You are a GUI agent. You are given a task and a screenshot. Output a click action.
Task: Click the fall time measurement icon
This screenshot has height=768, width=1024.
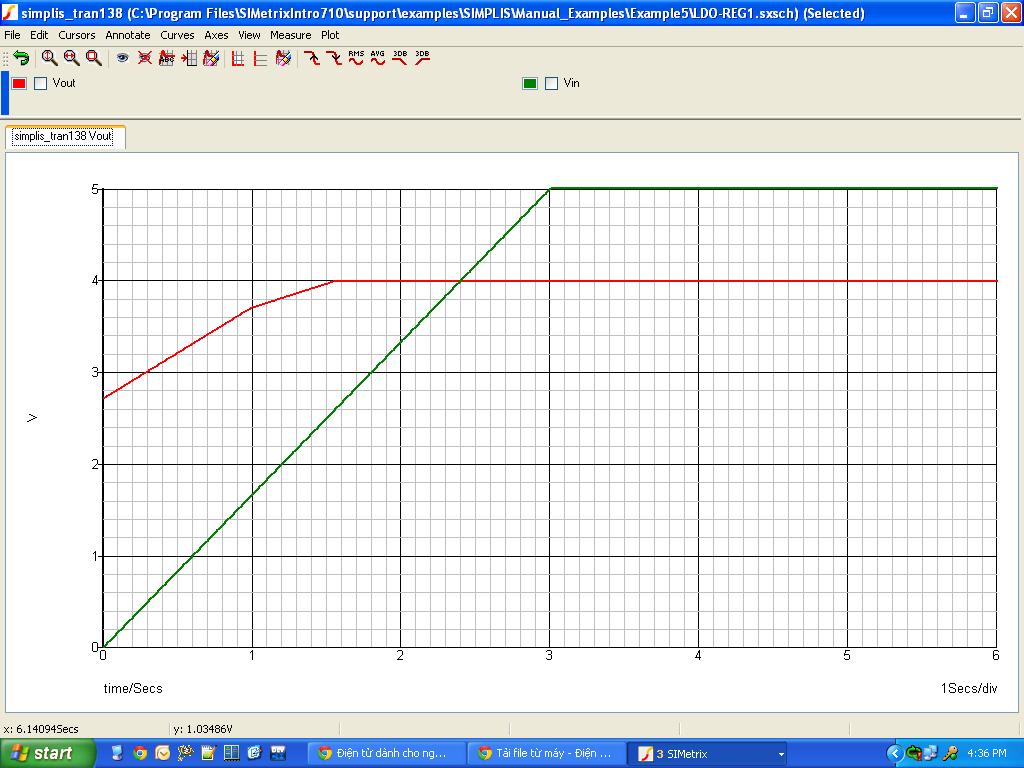[x=334, y=58]
